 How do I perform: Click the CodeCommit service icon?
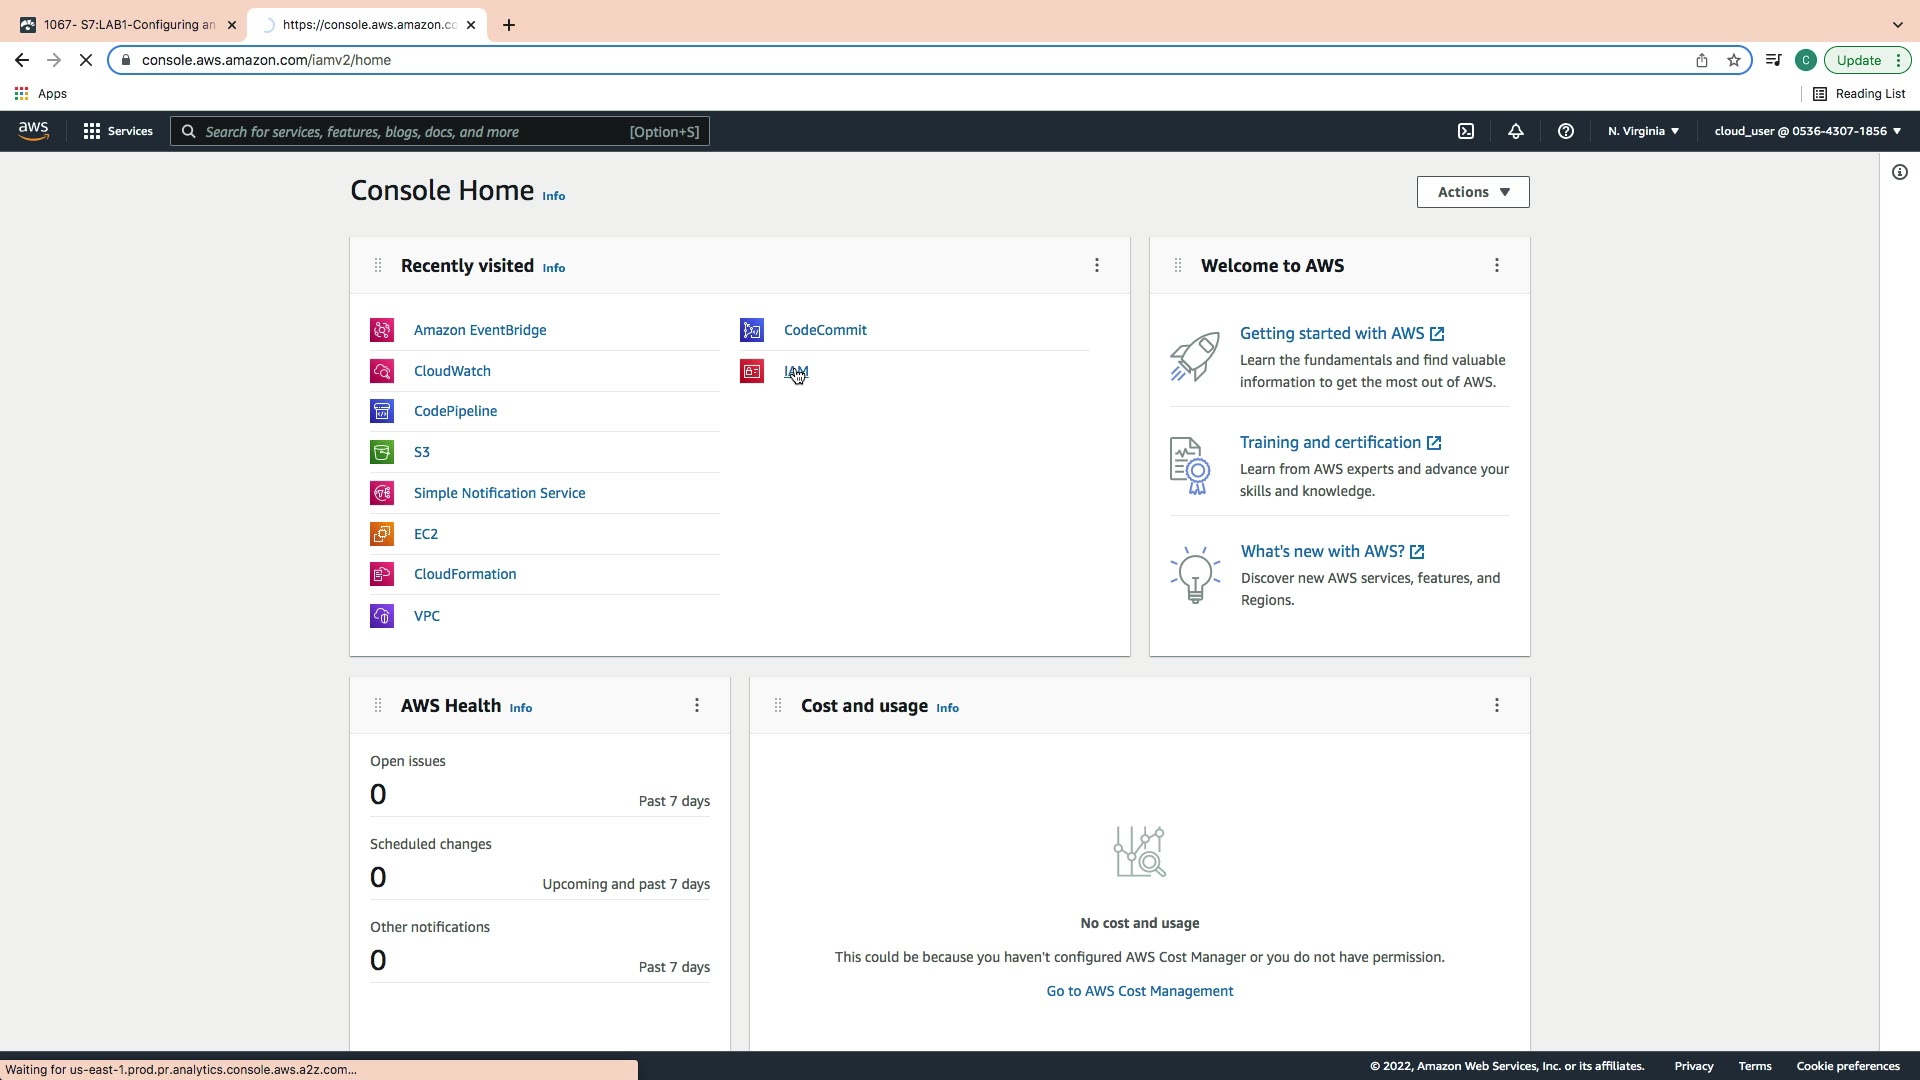752,330
